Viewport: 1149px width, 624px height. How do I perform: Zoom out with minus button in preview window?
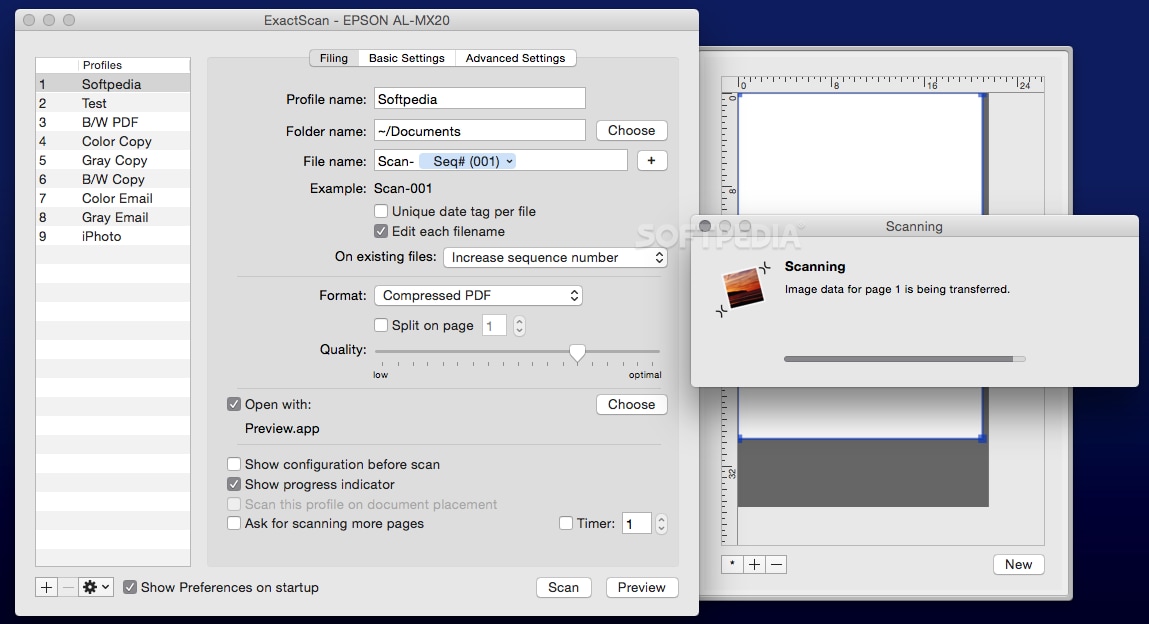(x=777, y=564)
